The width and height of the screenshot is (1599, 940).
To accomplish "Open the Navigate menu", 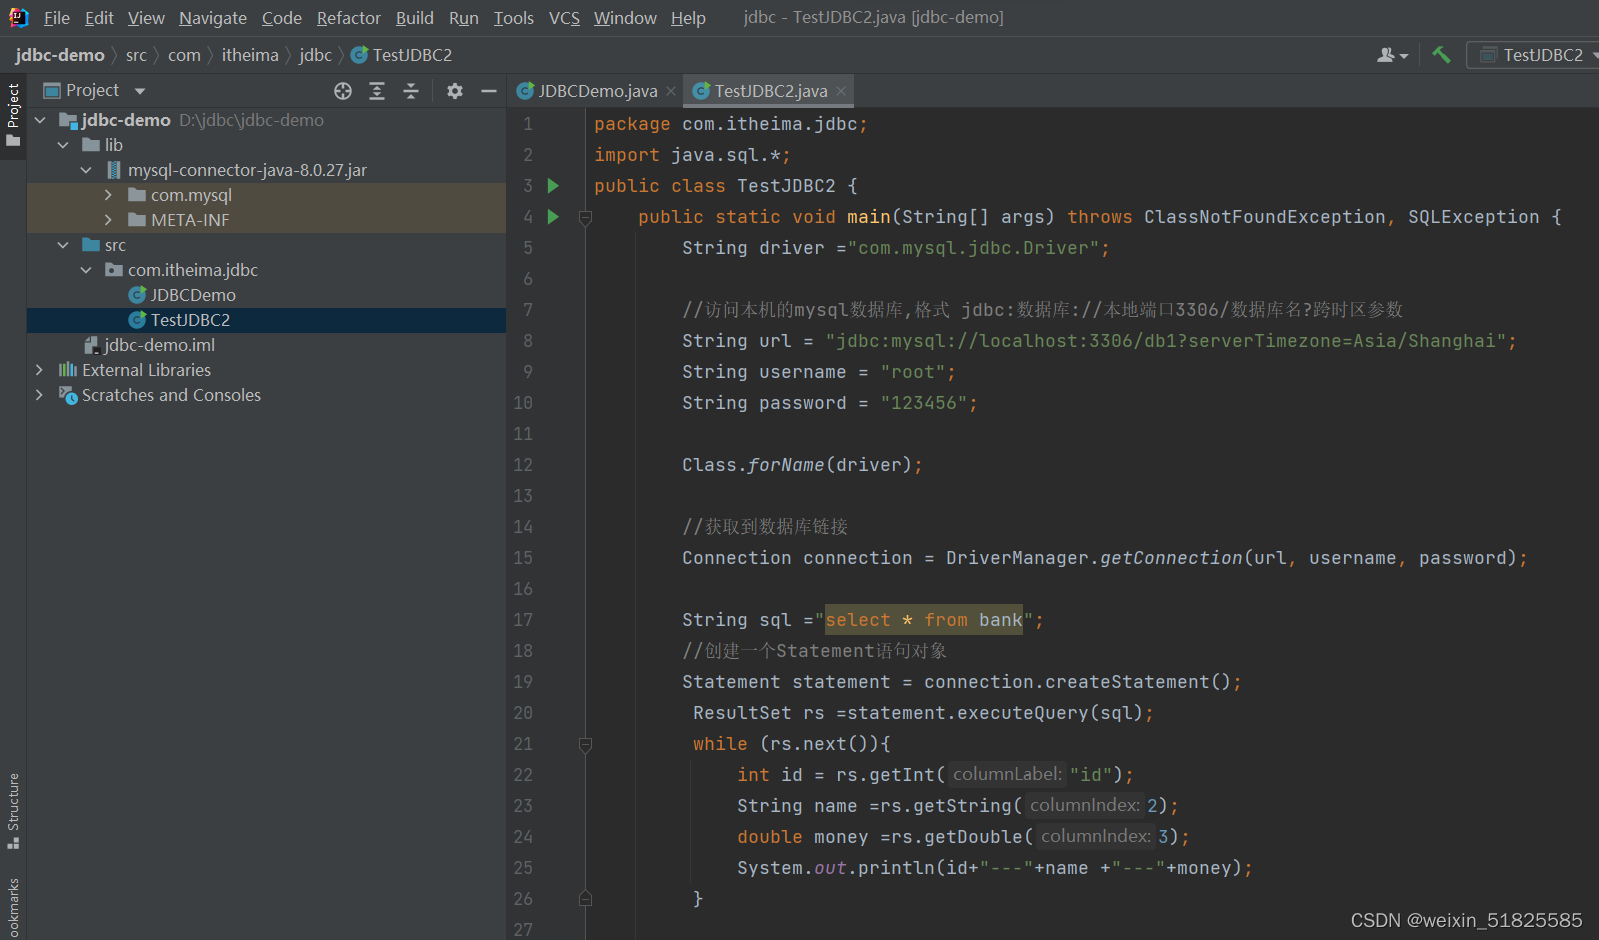I will 213,18.
